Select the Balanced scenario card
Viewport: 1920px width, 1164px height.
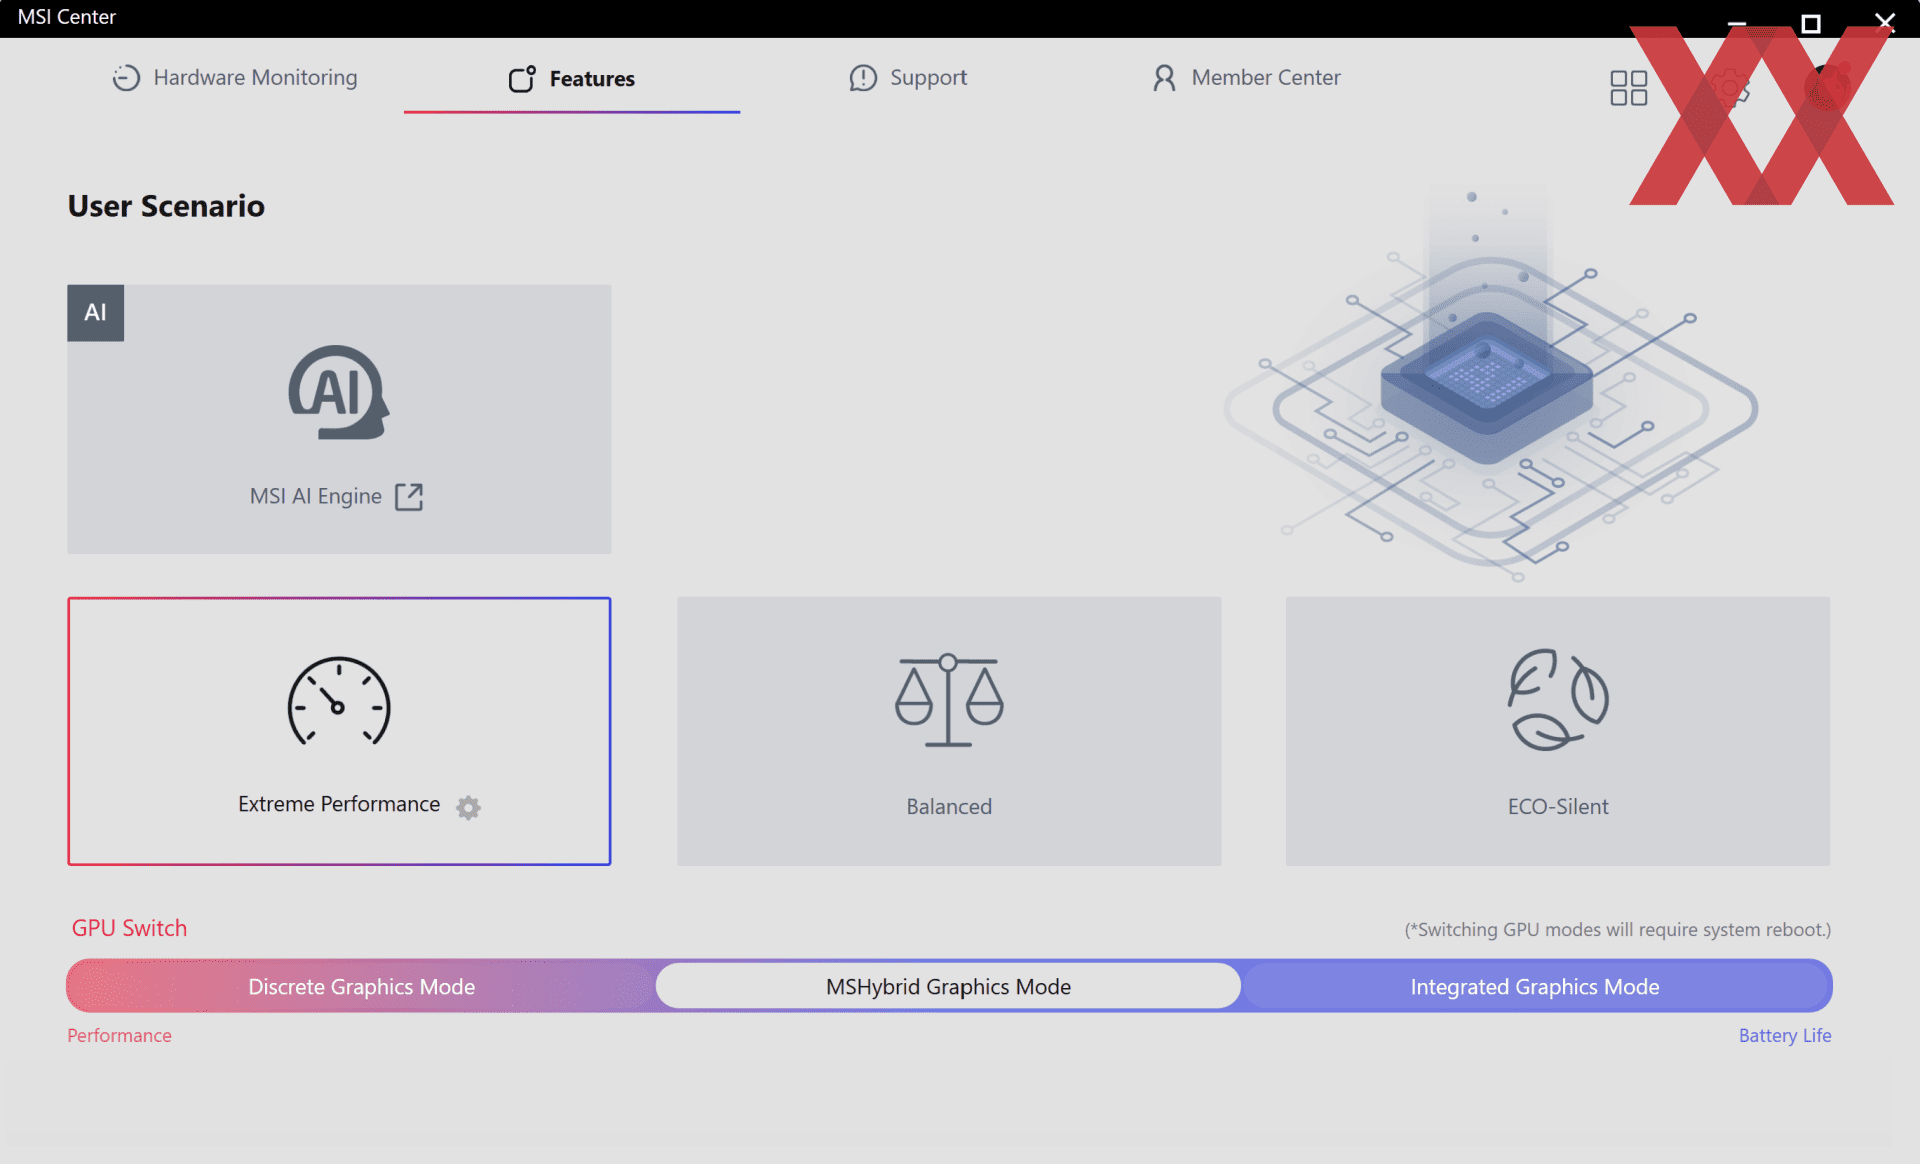click(949, 731)
